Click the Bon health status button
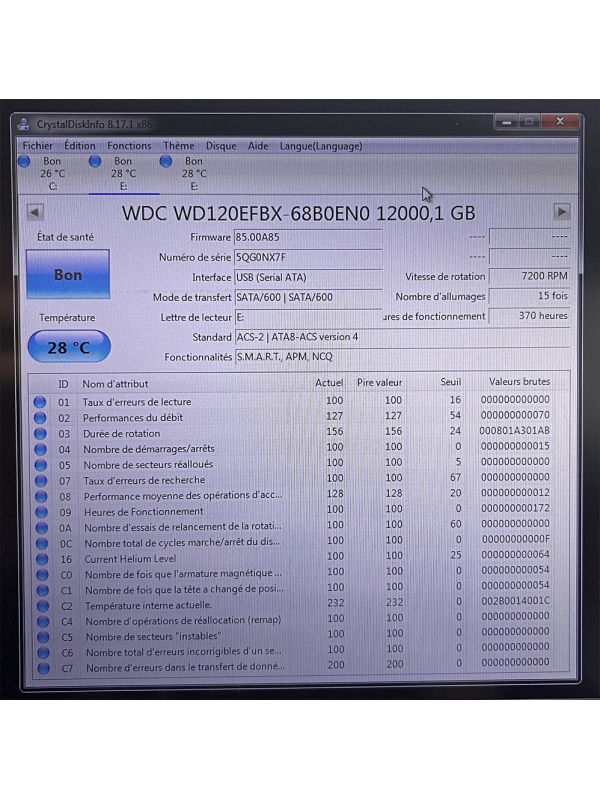 tap(68, 274)
